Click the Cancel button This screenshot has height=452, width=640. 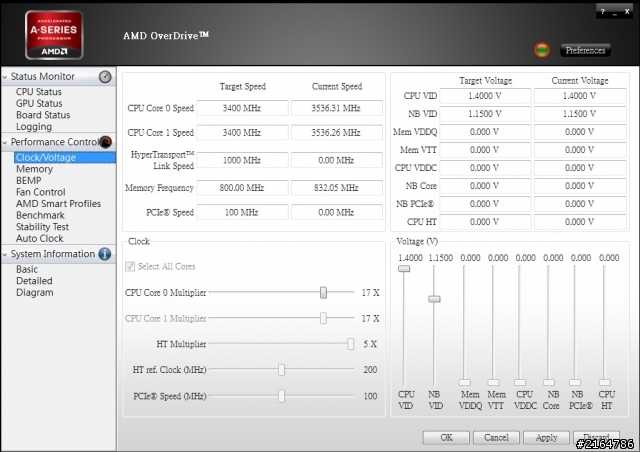point(496,437)
